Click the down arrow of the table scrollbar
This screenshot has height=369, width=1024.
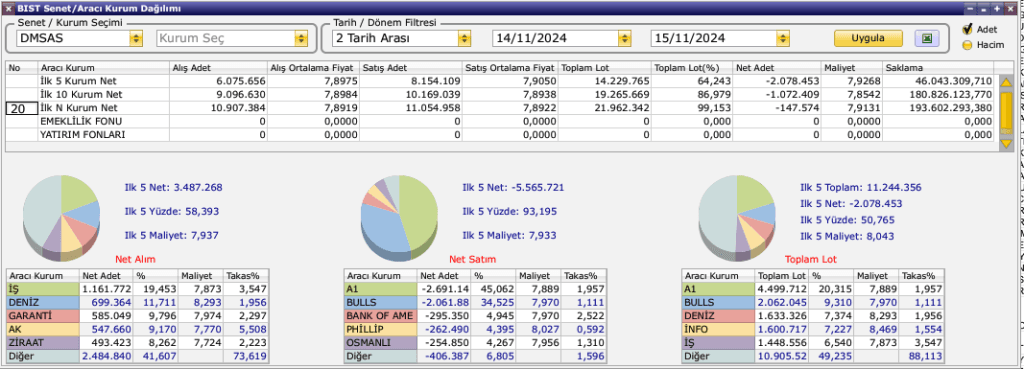[1006, 143]
